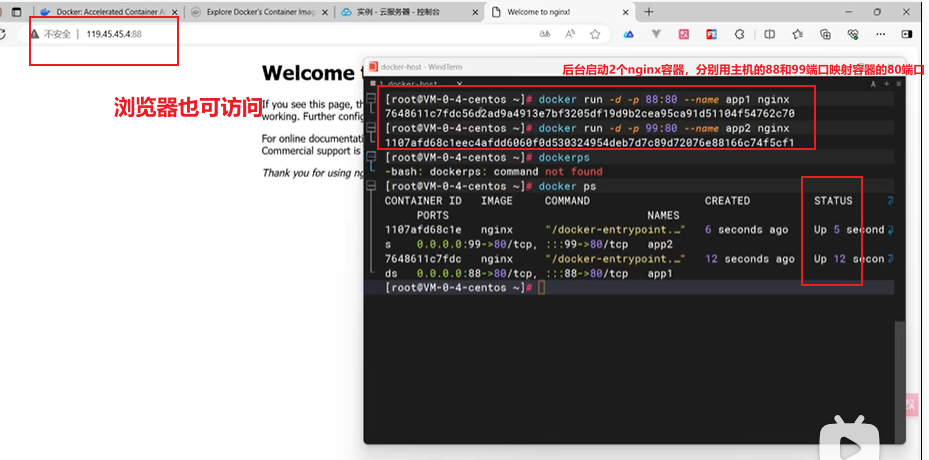Image resolution: width=929 pixels, height=460 pixels.
Task: Open the collections icon in browser toolbar
Action: pos(825,34)
